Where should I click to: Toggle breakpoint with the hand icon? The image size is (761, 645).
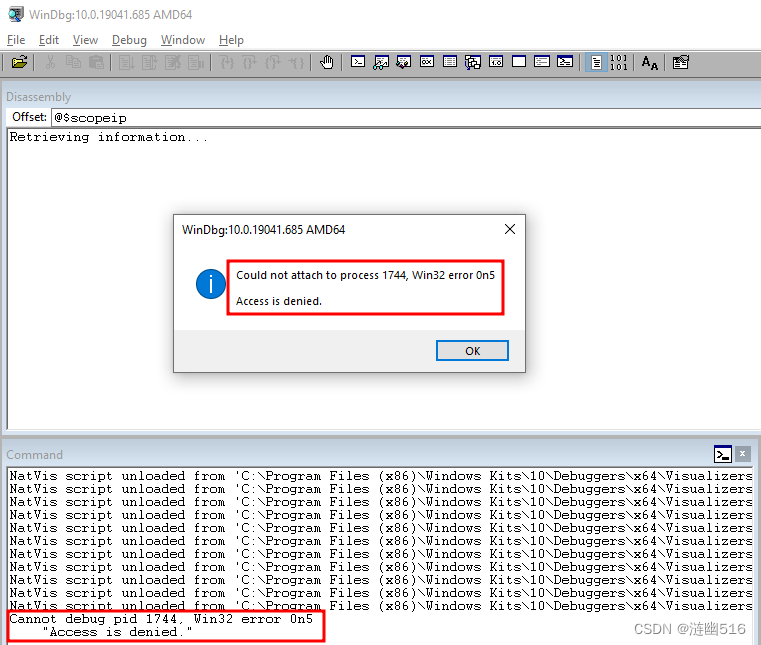click(x=327, y=62)
